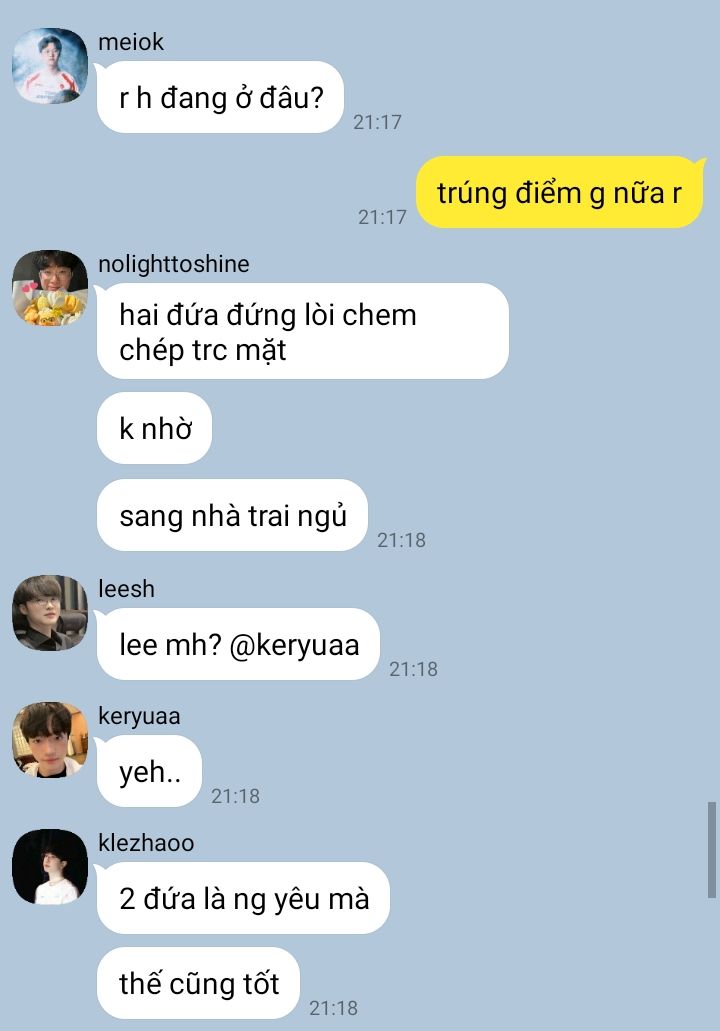Tap the nolighttoshine sender name
Screen dimensions: 720x1031
point(174,264)
